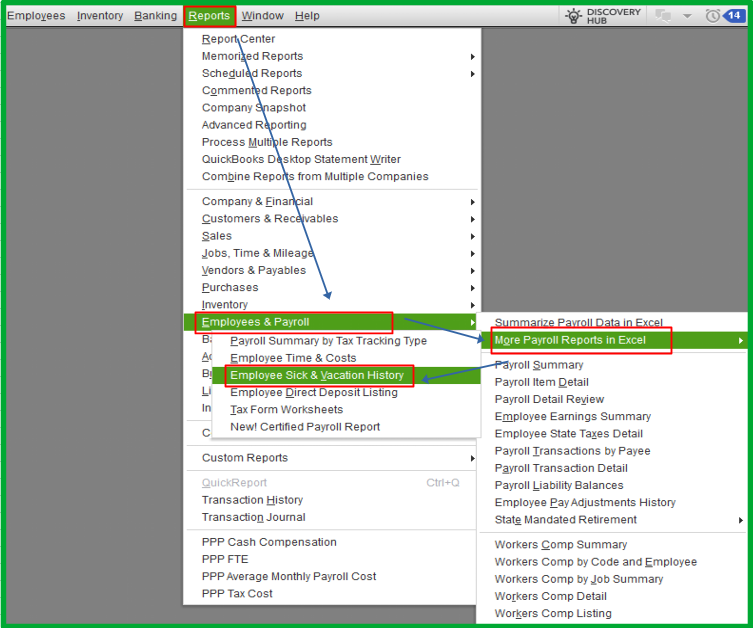Choose Payroll Transaction Detail

pyautogui.click(x=561, y=469)
